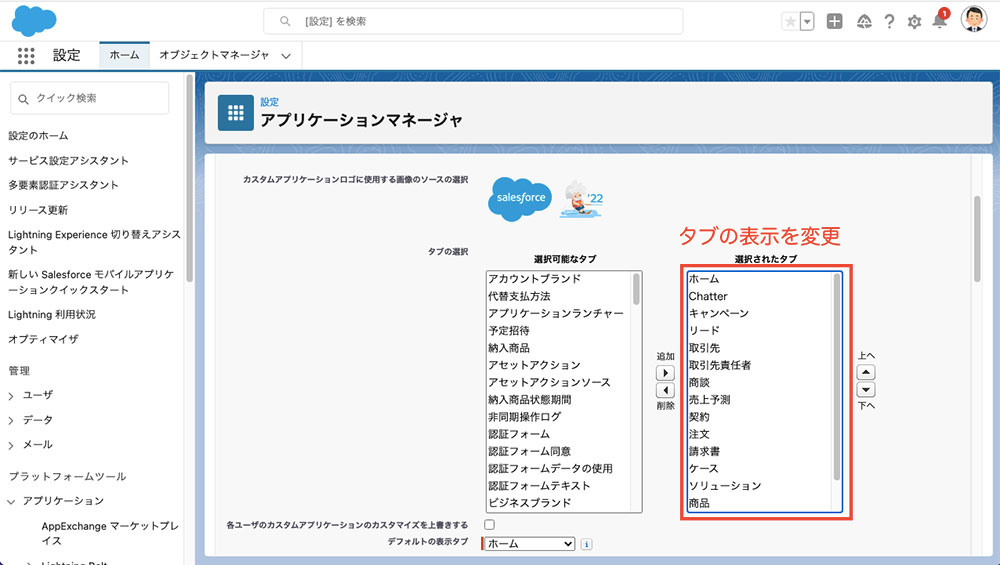Screen dimensions: 1000x565
Task: Select 商品 in selected tabs
Action: click(x=699, y=503)
